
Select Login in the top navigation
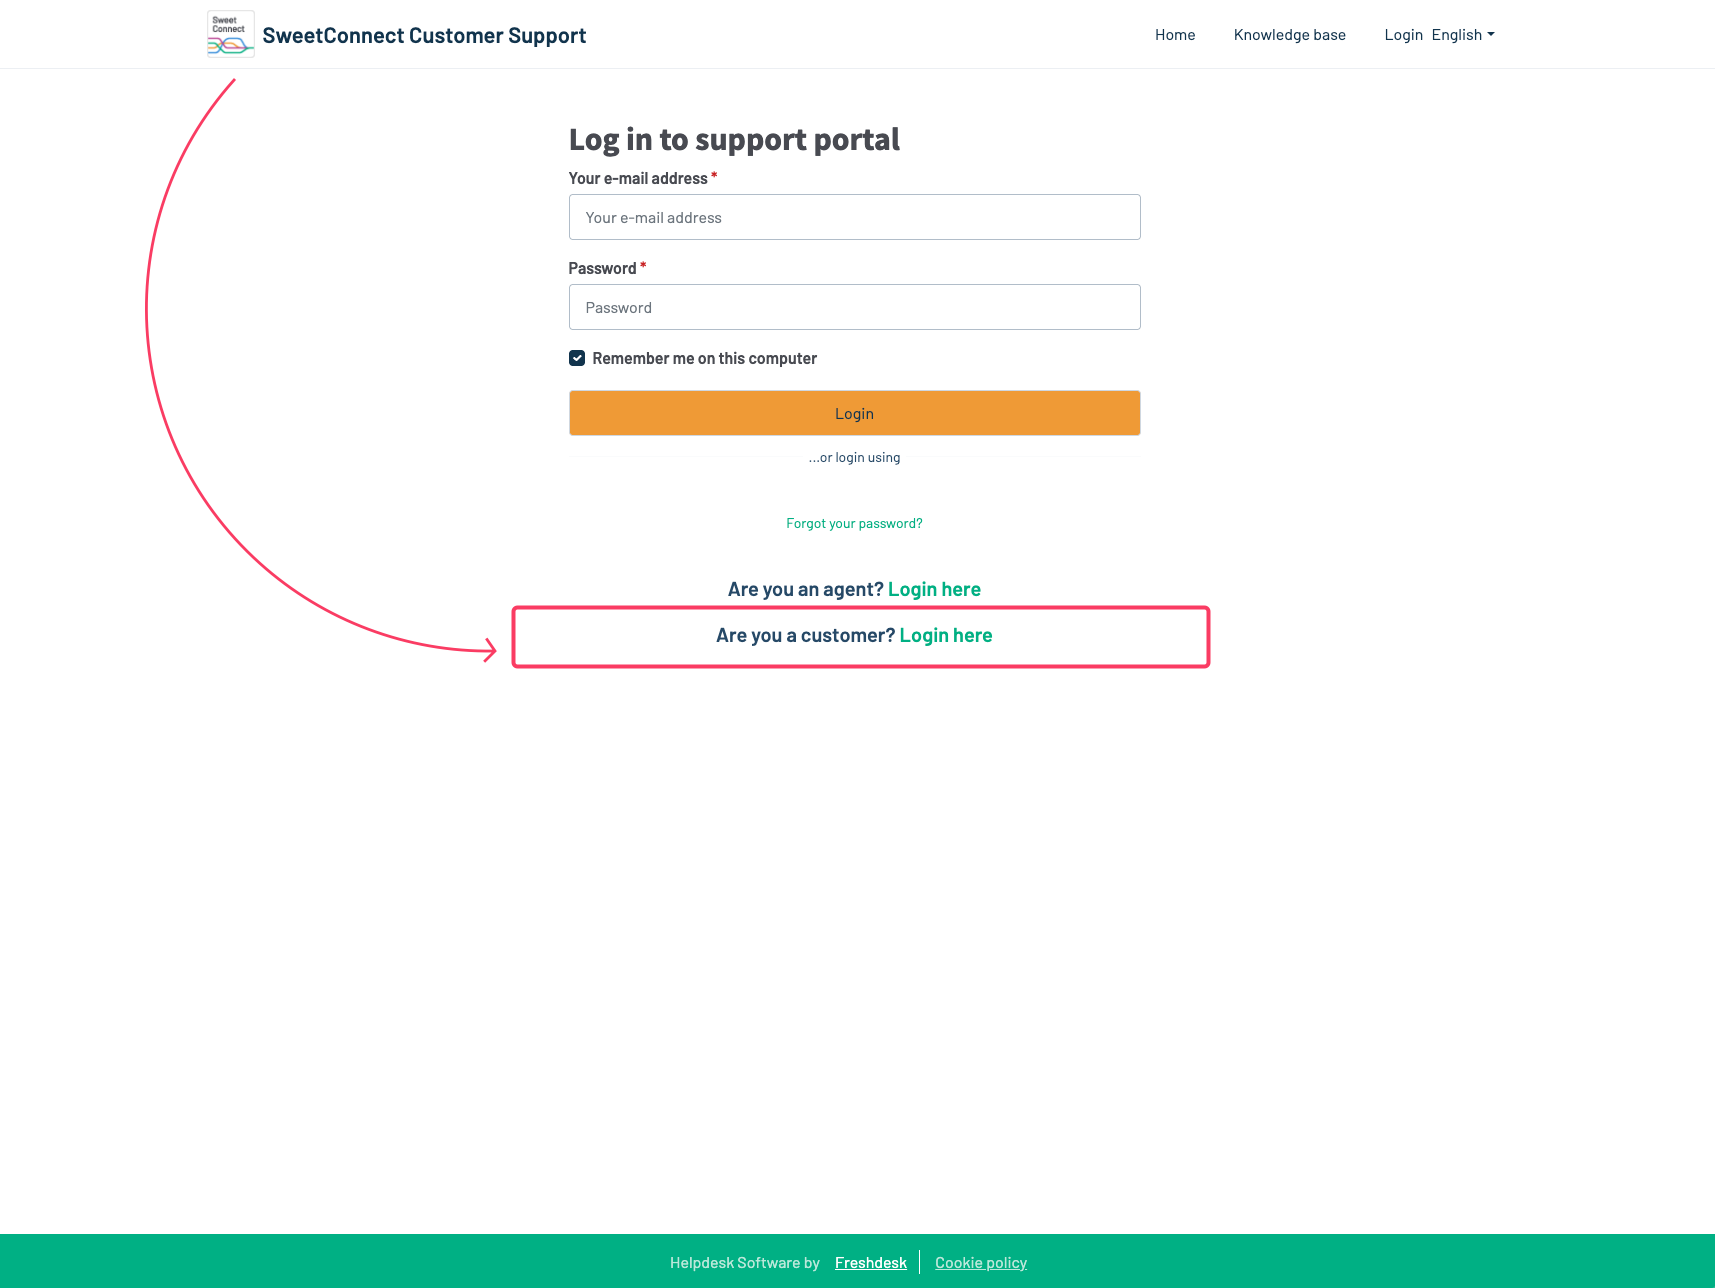tap(1403, 35)
